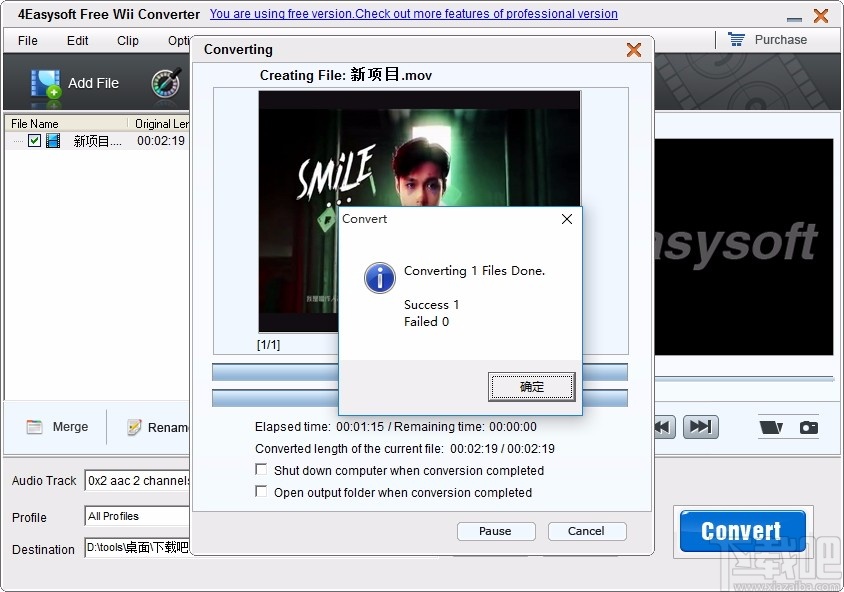
Task: Open the effect color-wheel tool icon
Action: [166, 83]
